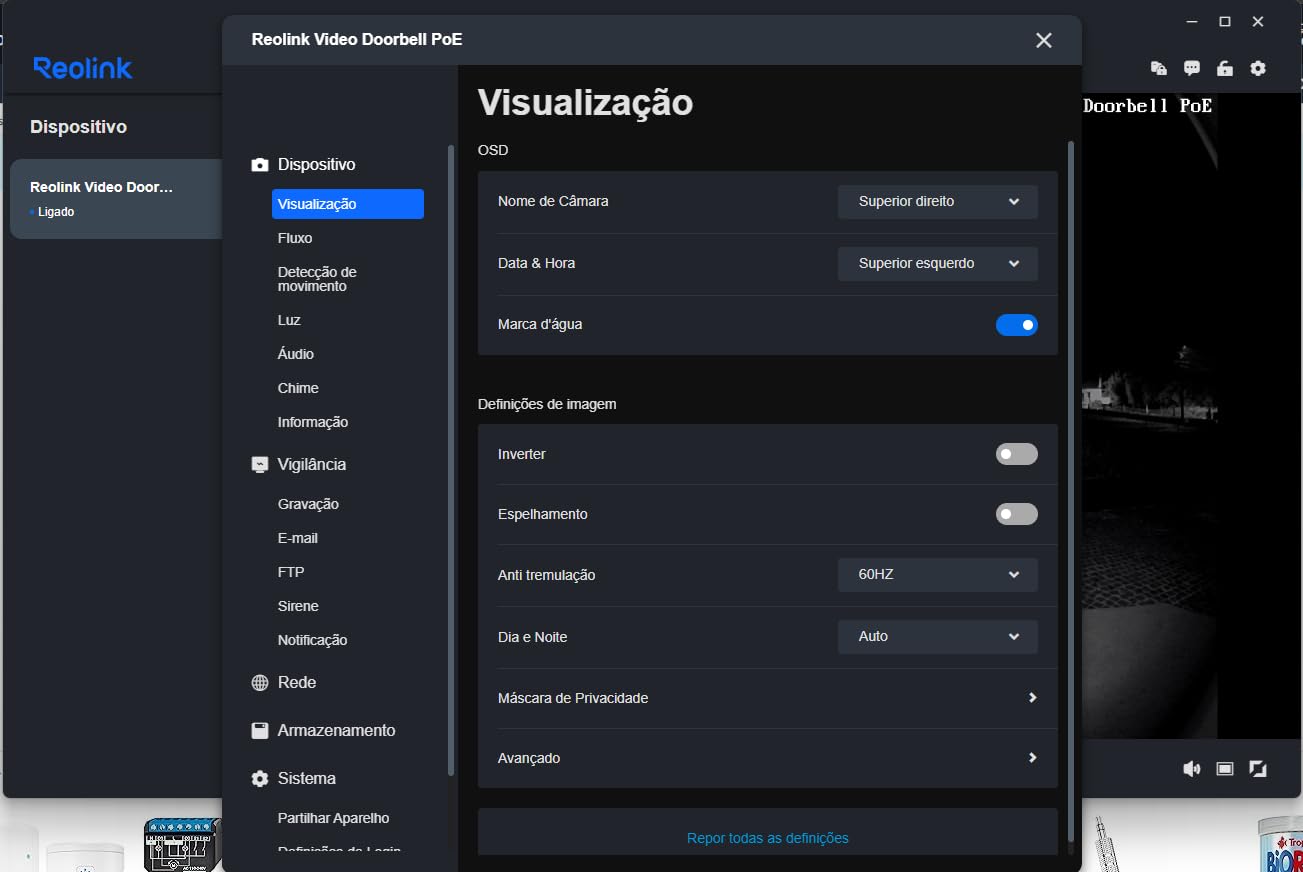Expand the Avançado settings arrow
Screen dimensions: 1303x872
click(1033, 758)
